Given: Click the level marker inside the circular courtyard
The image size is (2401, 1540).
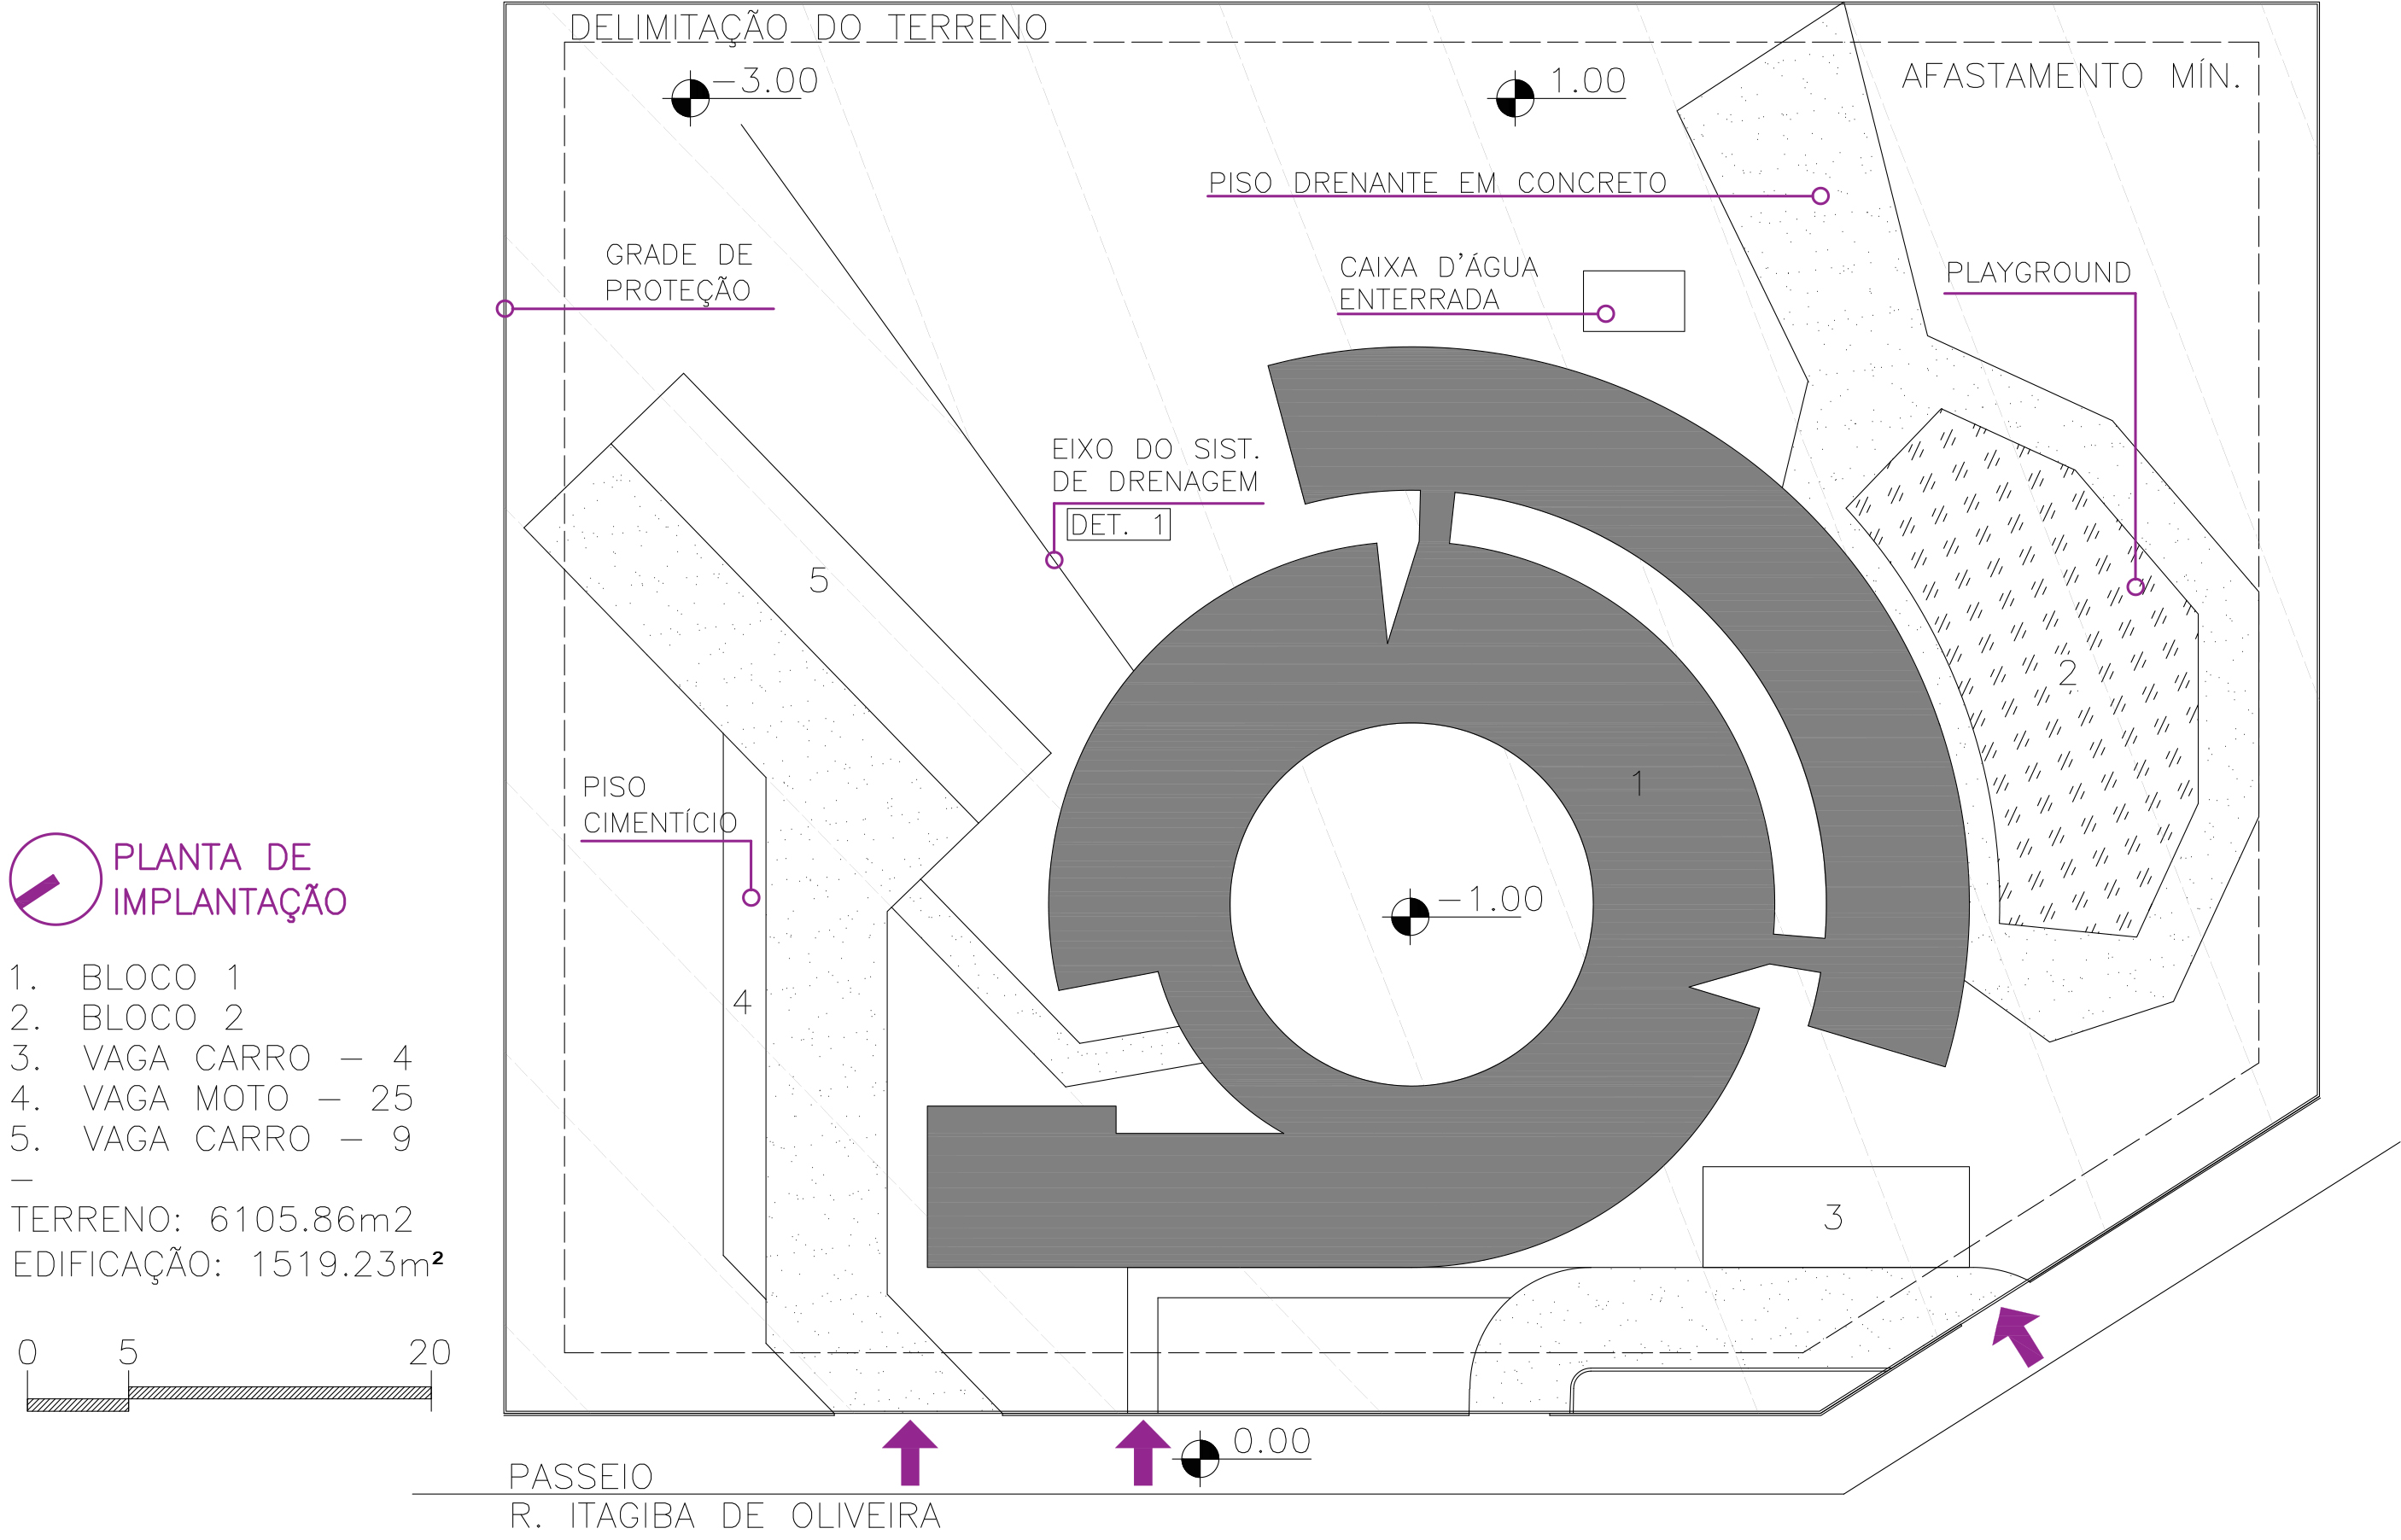Looking at the screenshot, I should click(1410, 916).
